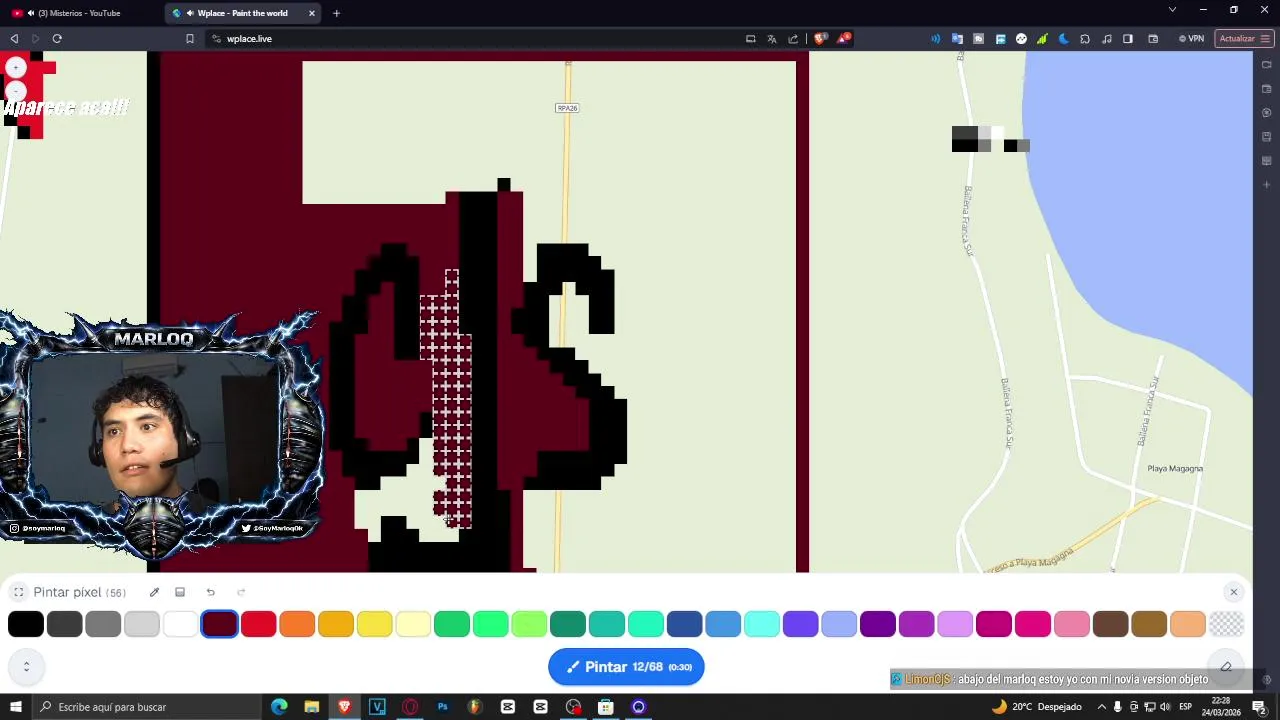Viewport: 1280px width, 720px height.
Task: Open the media control music note
Action: pyautogui.click(x=1106, y=39)
